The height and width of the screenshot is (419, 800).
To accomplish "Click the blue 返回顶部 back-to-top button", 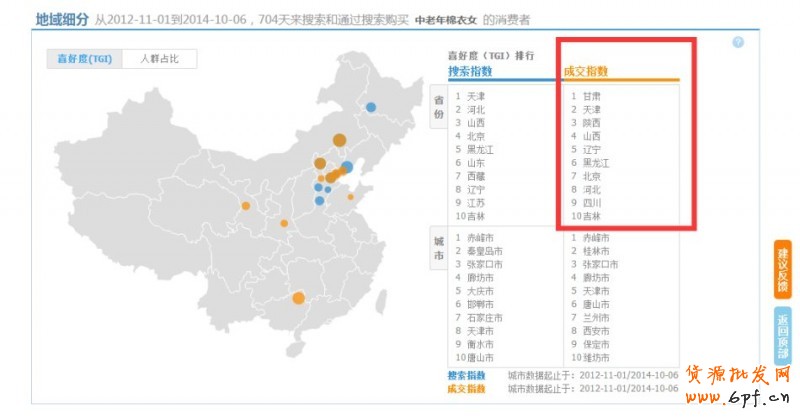I will [x=783, y=337].
